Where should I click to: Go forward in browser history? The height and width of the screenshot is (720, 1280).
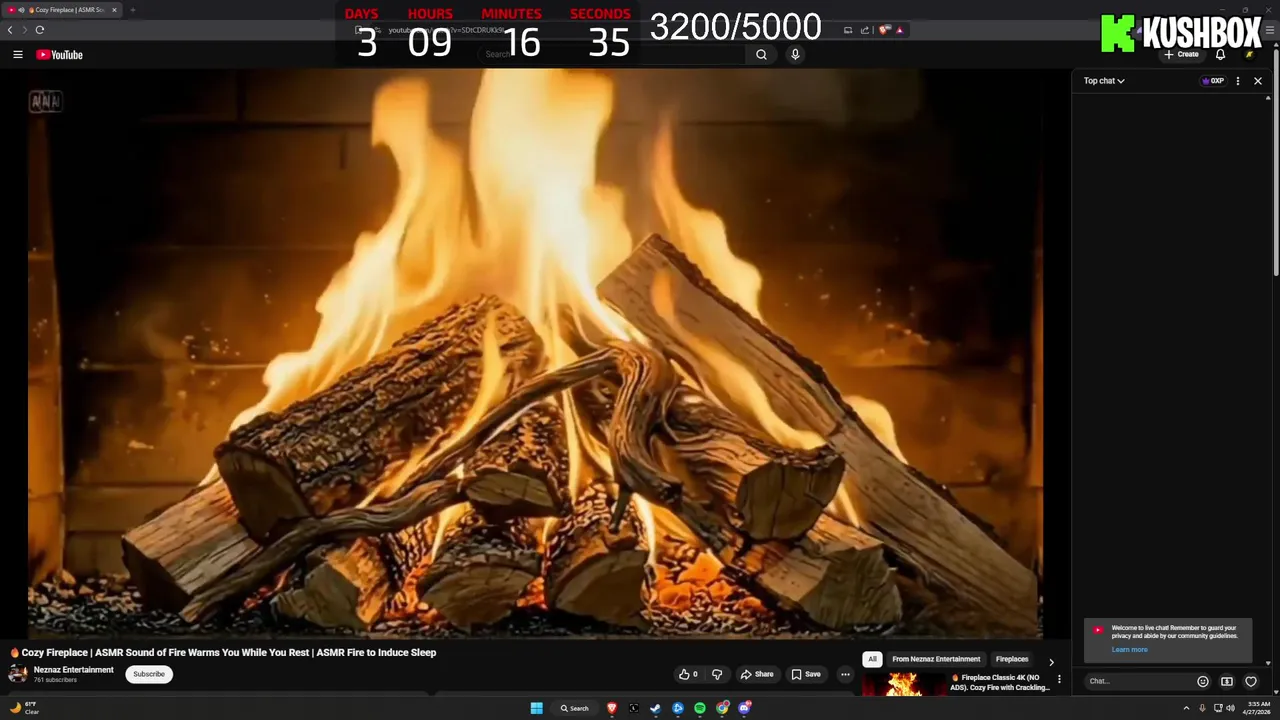click(x=24, y=30)
